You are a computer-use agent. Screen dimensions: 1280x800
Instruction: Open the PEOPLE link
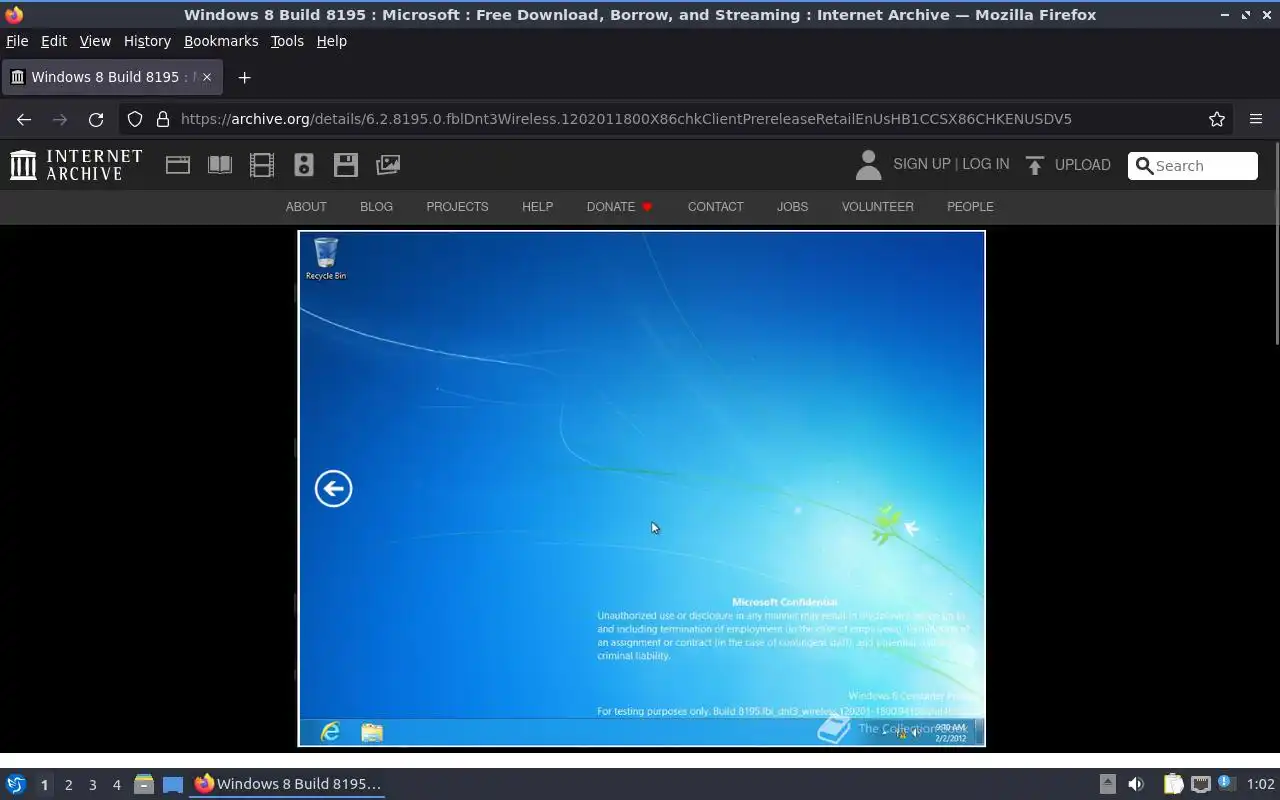pos(970,207)
